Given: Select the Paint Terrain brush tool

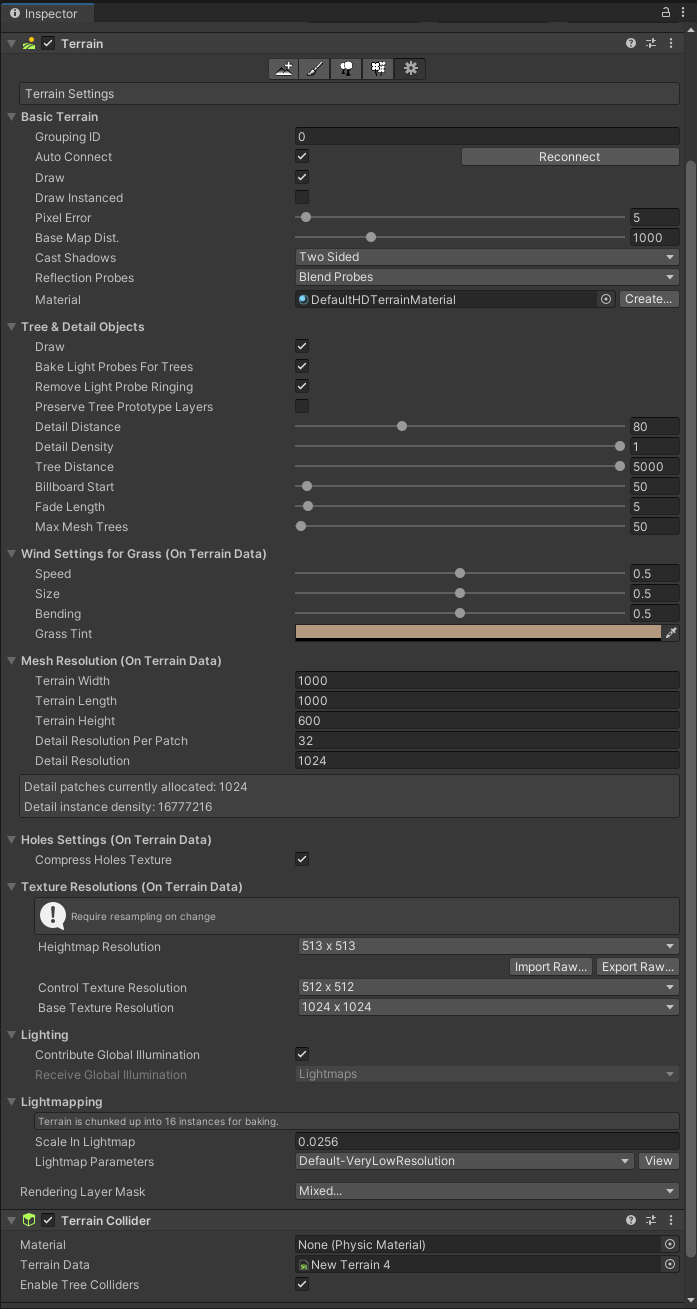Looking at the screenshot, I should click(x=315, y=69).
